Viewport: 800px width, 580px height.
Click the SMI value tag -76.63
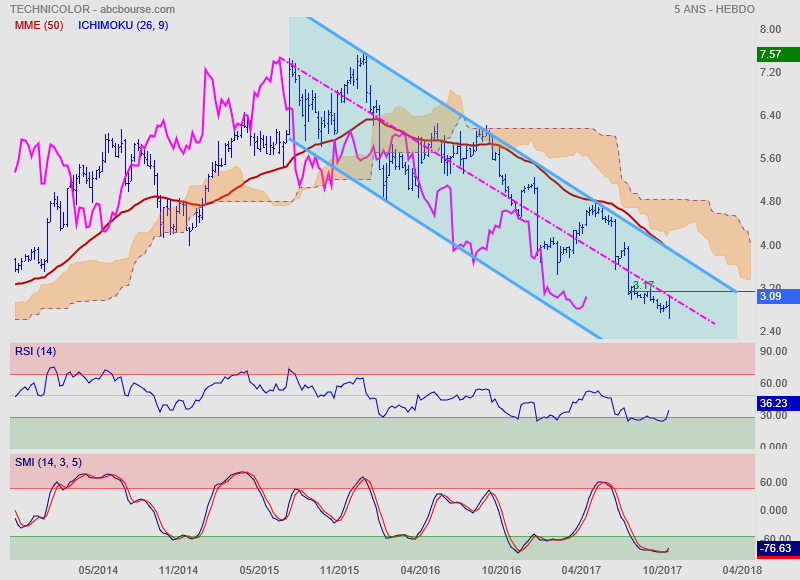[778, 549]
